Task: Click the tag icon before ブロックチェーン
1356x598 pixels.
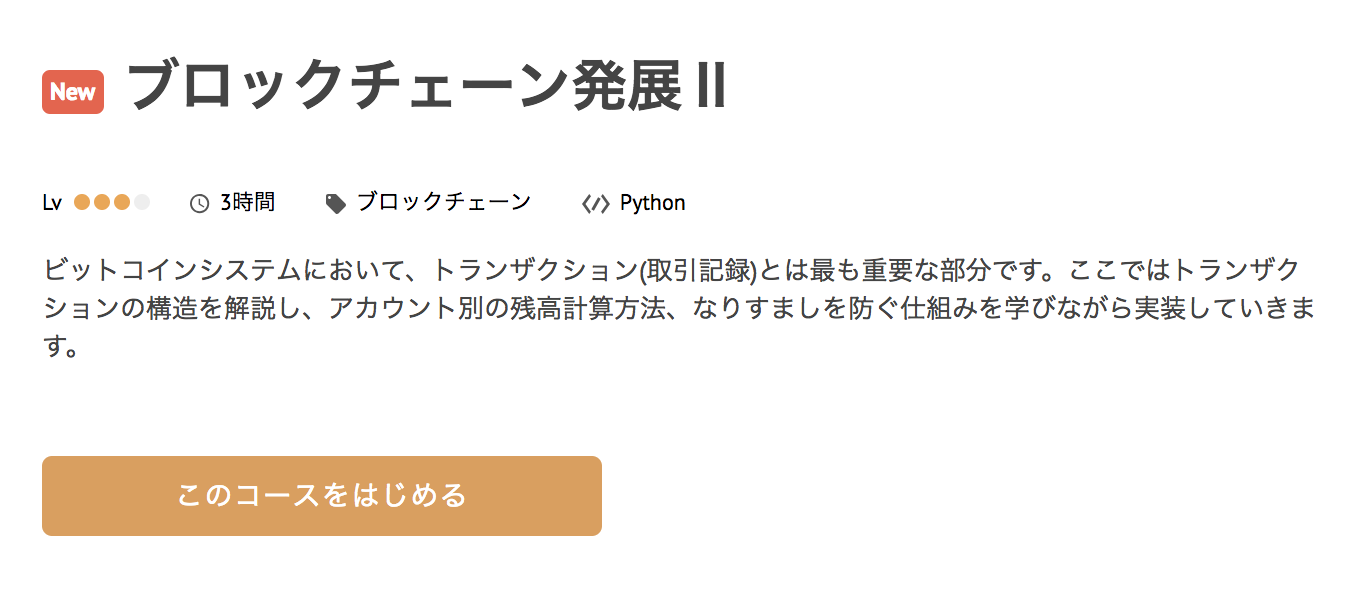Action: [336, 203]
